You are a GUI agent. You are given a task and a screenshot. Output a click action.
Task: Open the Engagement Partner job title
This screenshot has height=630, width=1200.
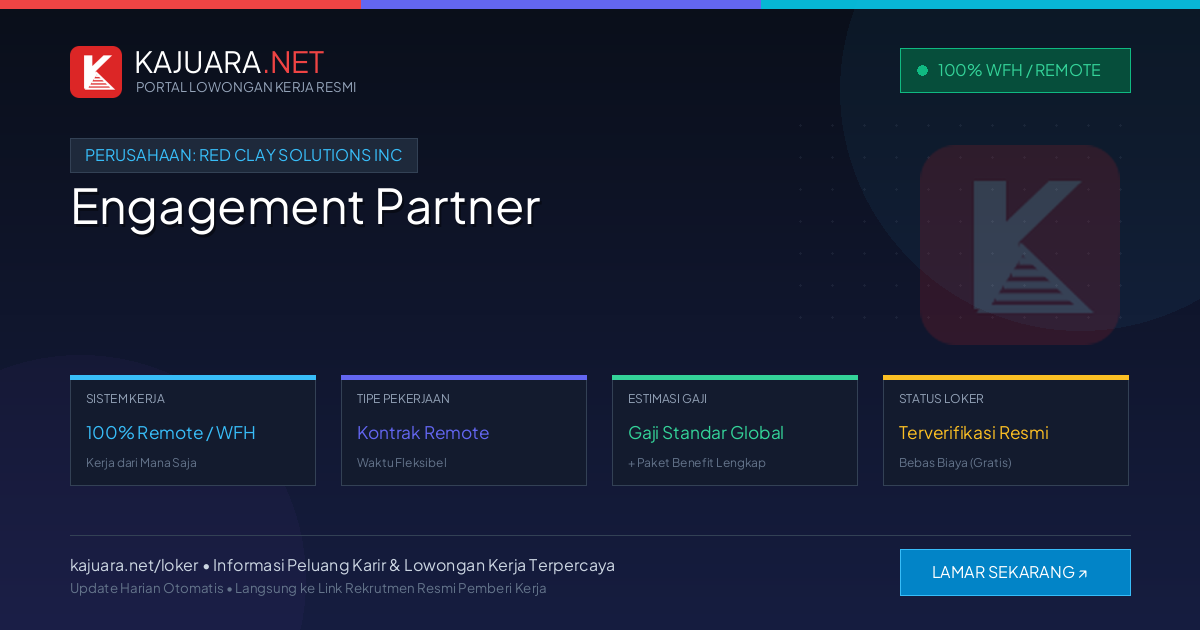[x=305, y=207]
